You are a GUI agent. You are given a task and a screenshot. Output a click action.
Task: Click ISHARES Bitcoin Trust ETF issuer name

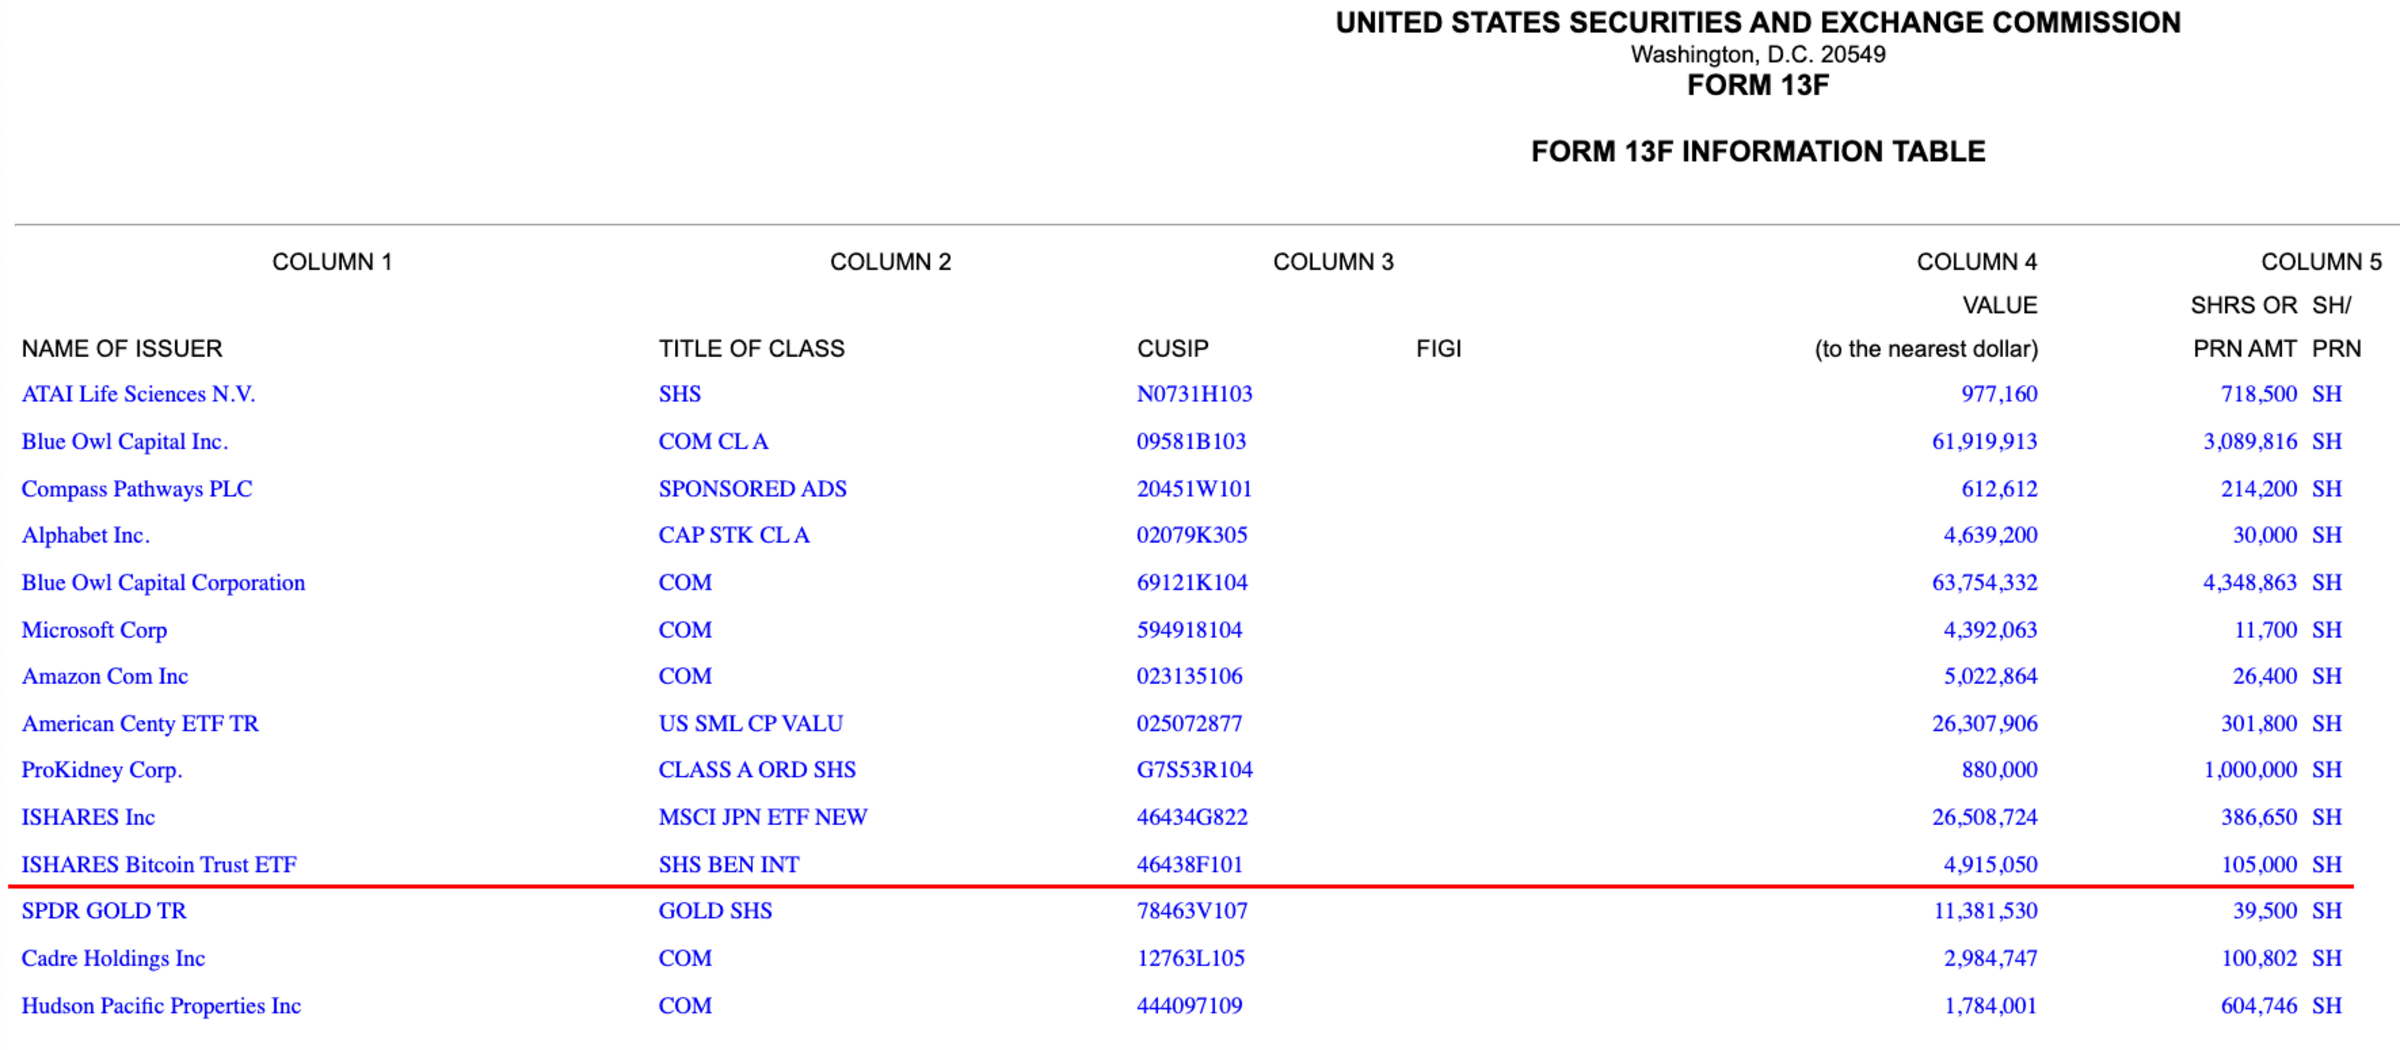tap(159, 864)
